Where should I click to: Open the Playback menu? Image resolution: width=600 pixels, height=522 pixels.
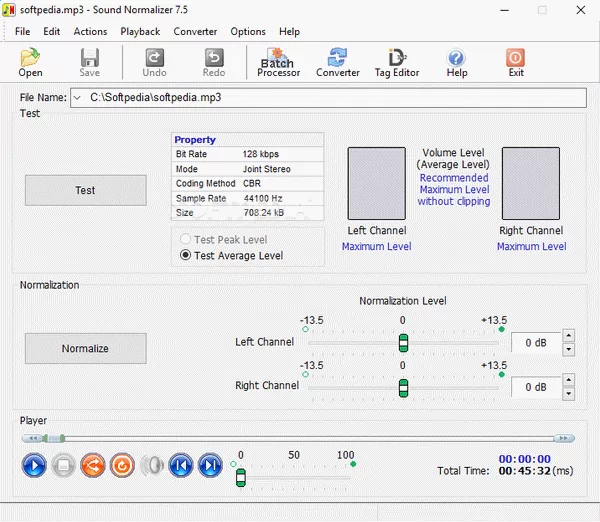pos(140,31)
